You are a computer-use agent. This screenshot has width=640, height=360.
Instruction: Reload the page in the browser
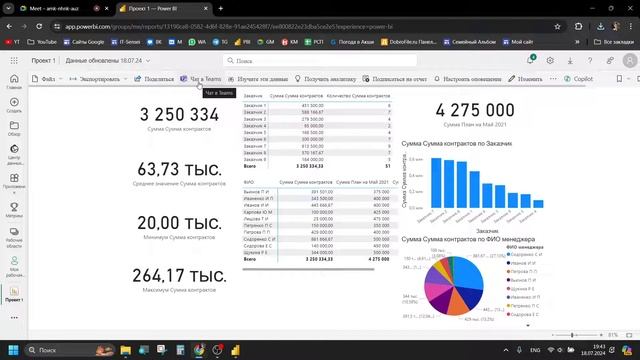[x=39, y=27]
